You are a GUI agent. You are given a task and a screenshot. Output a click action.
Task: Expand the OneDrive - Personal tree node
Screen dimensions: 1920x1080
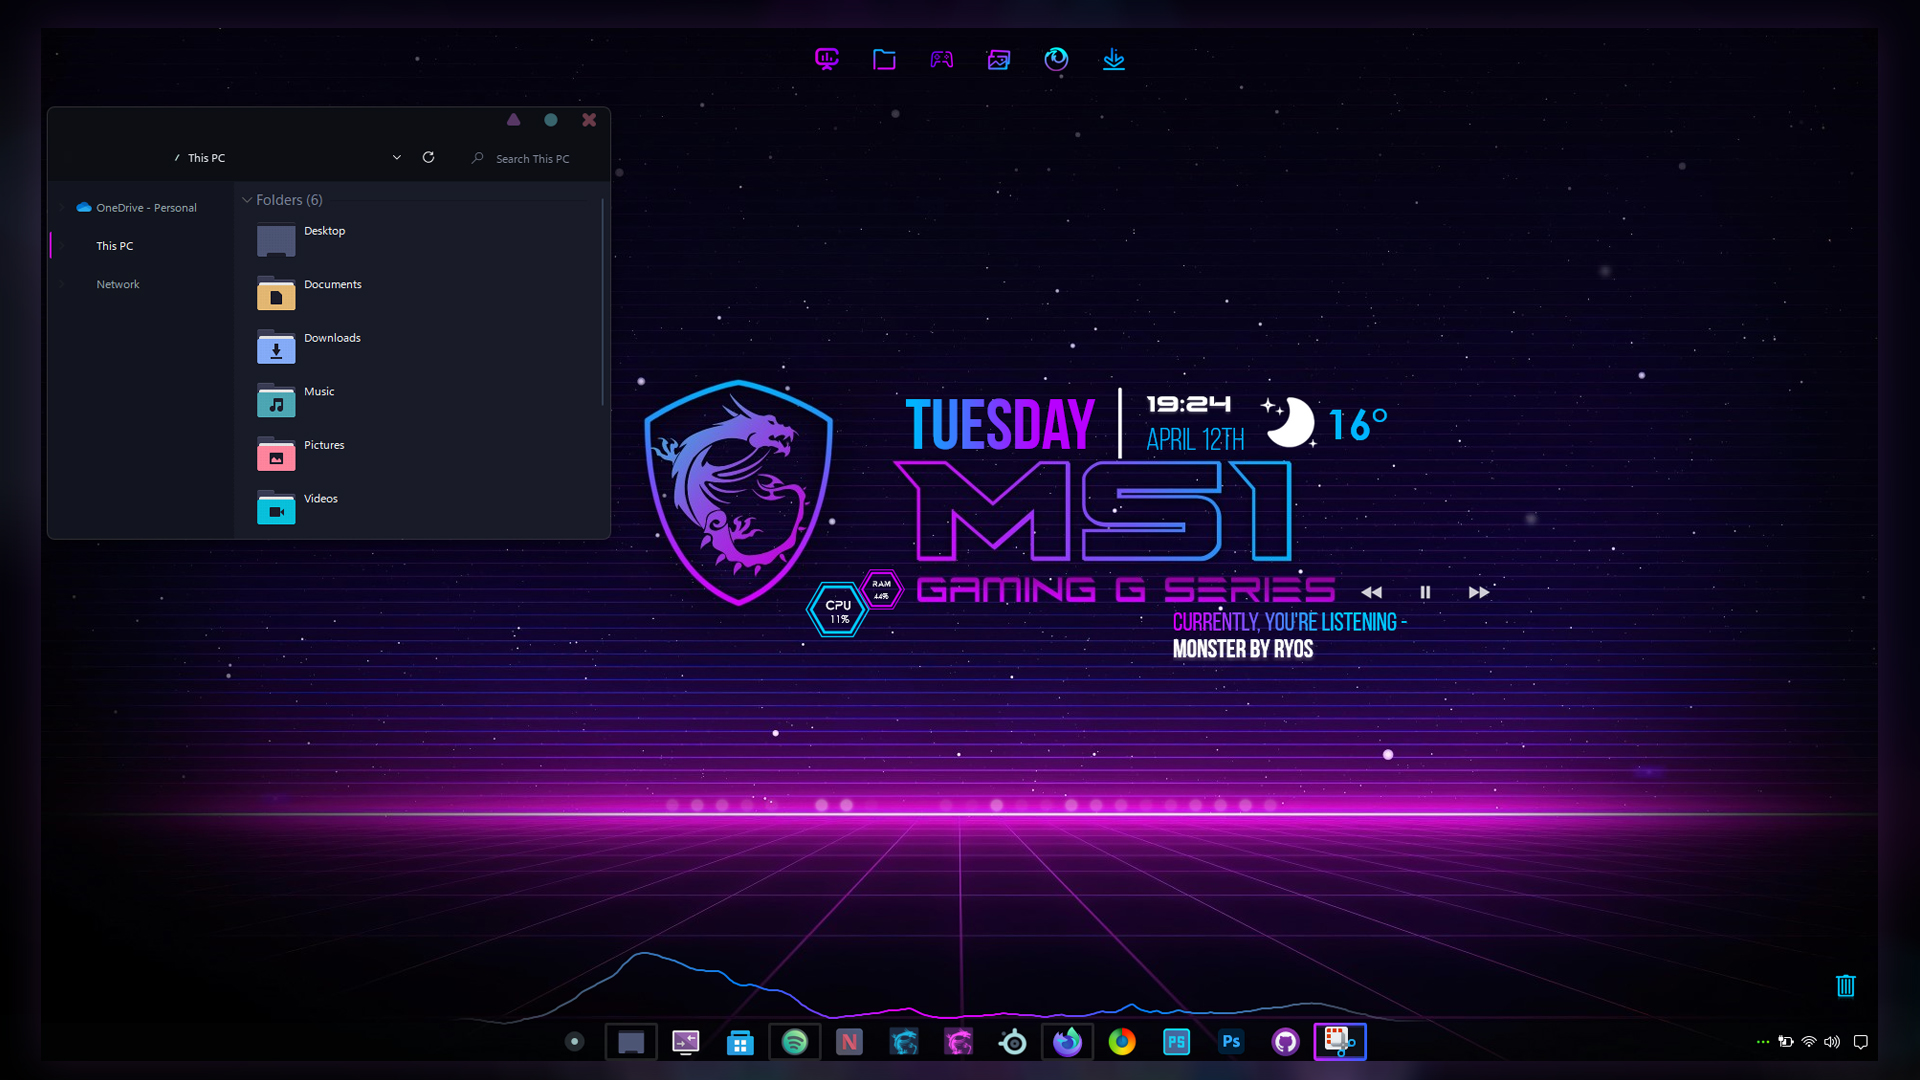pos(62,208)
